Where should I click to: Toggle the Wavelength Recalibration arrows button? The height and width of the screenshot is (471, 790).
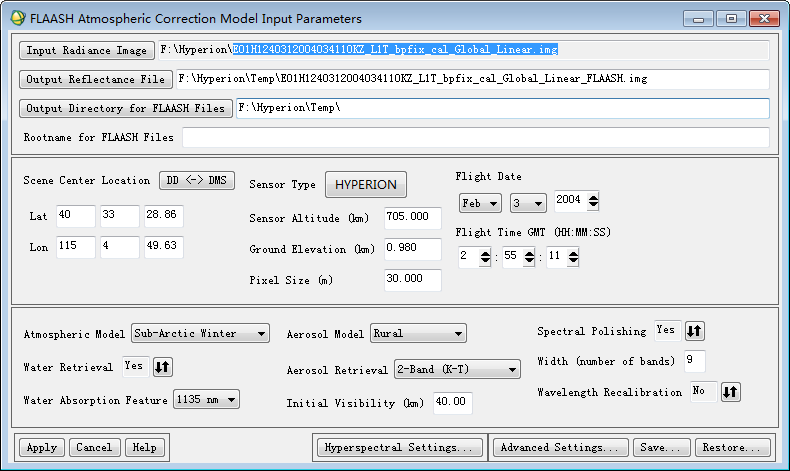(730, 391)
